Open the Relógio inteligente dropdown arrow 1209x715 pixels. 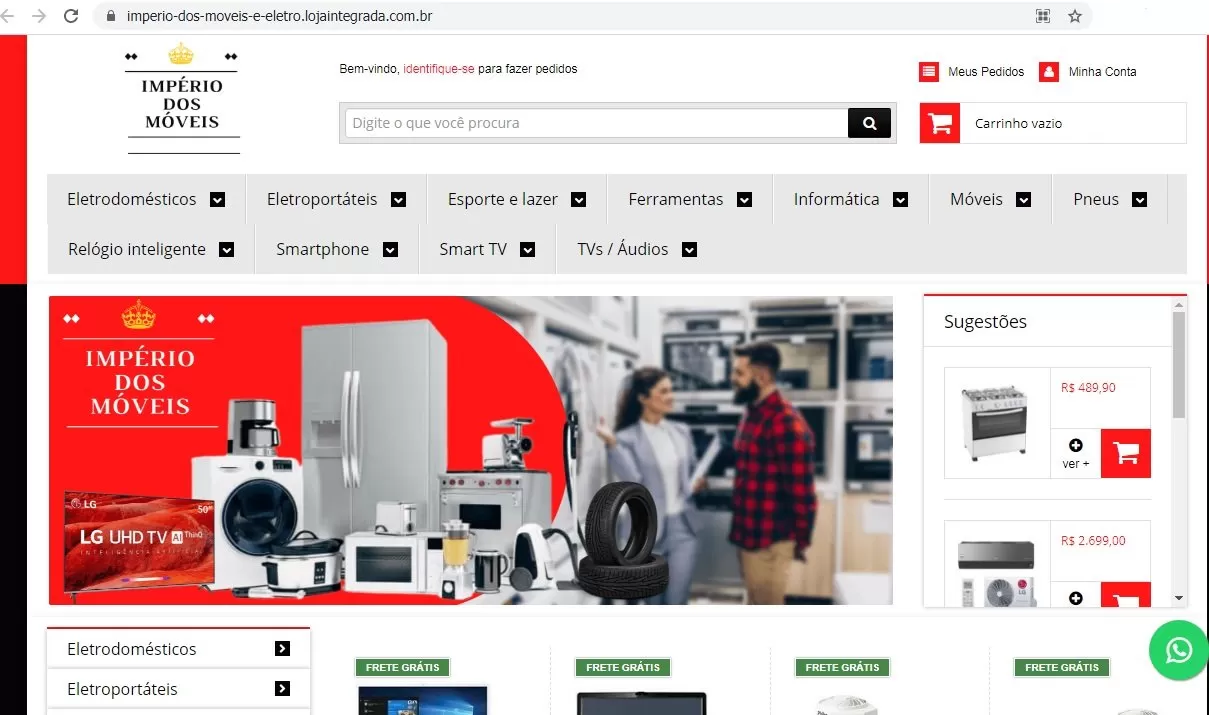227,250
